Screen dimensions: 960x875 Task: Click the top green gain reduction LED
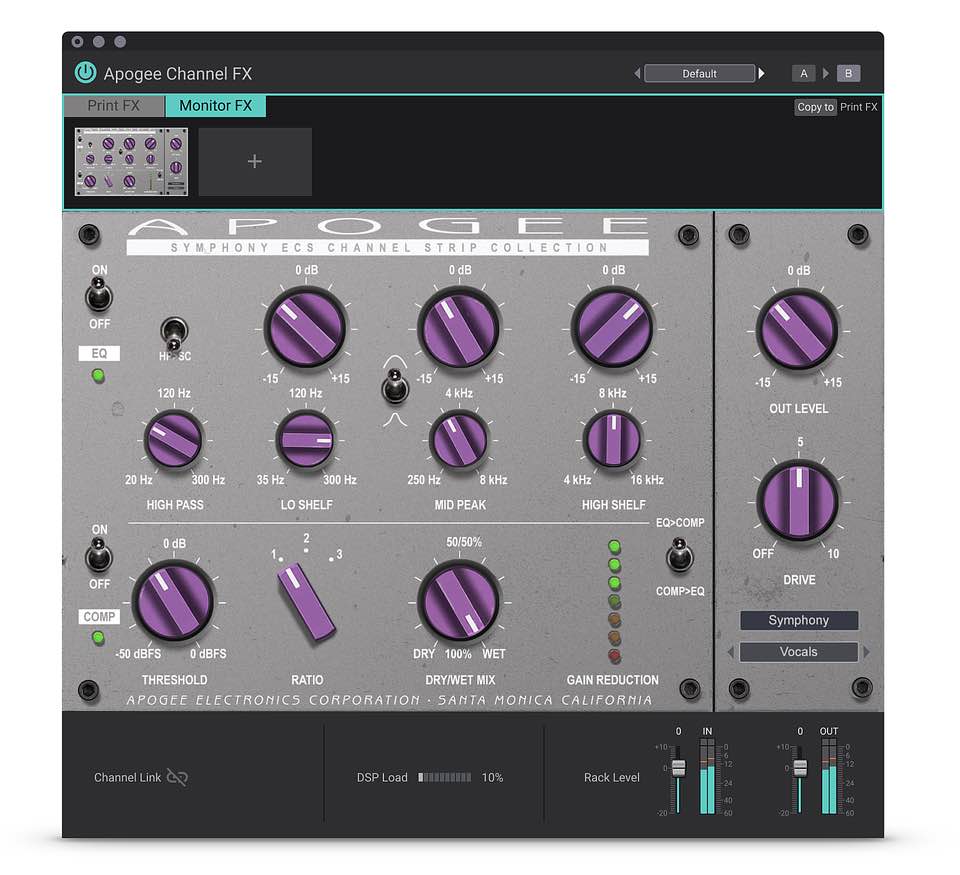click(614, 546)
